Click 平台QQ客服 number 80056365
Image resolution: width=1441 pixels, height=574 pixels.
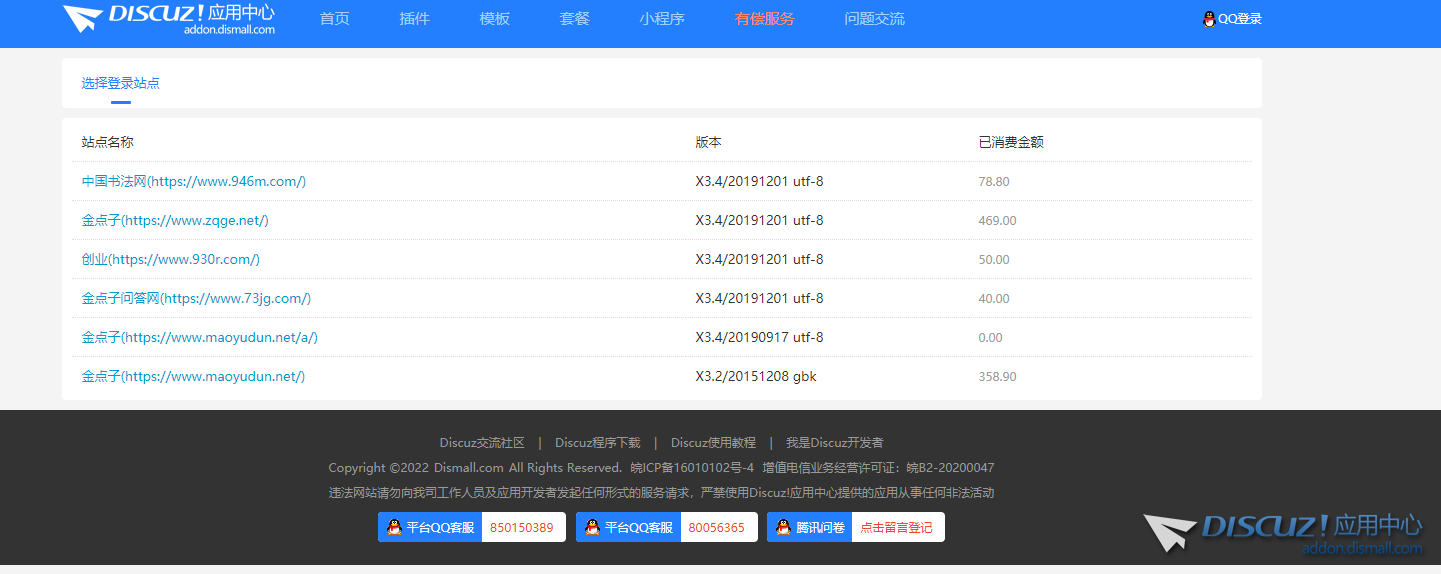[x=716, y=527]
